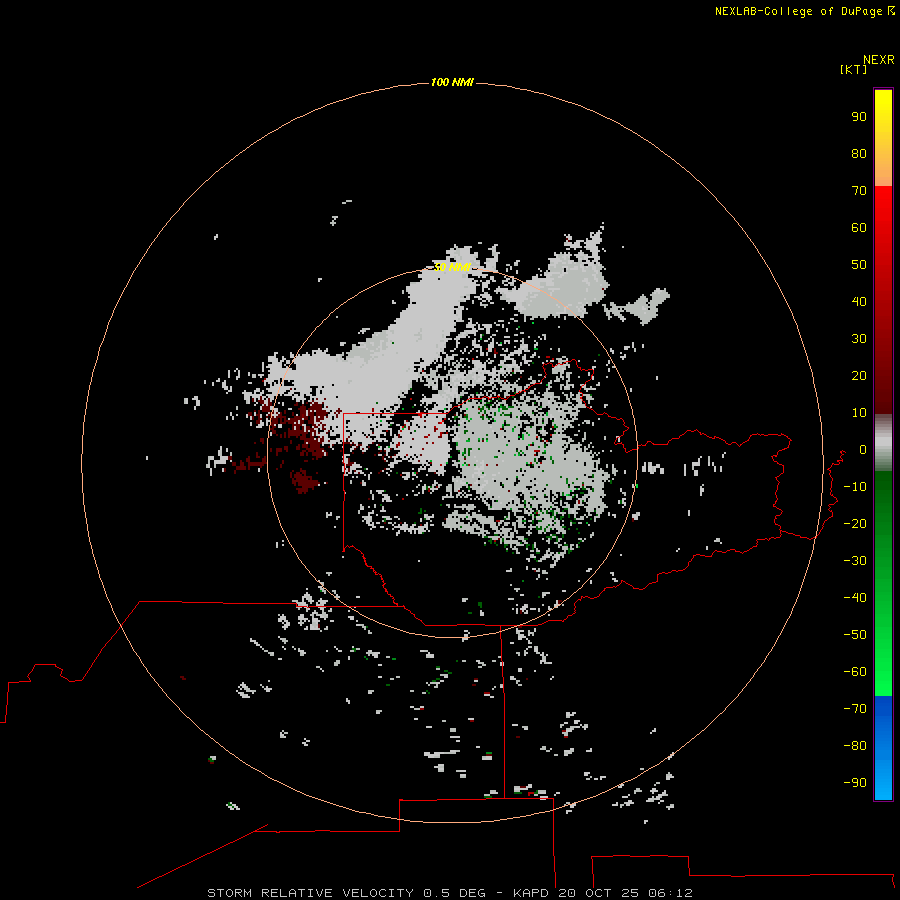
Task: Click the 60 value on the velocity scale
Action: click(x=859, y=228)
